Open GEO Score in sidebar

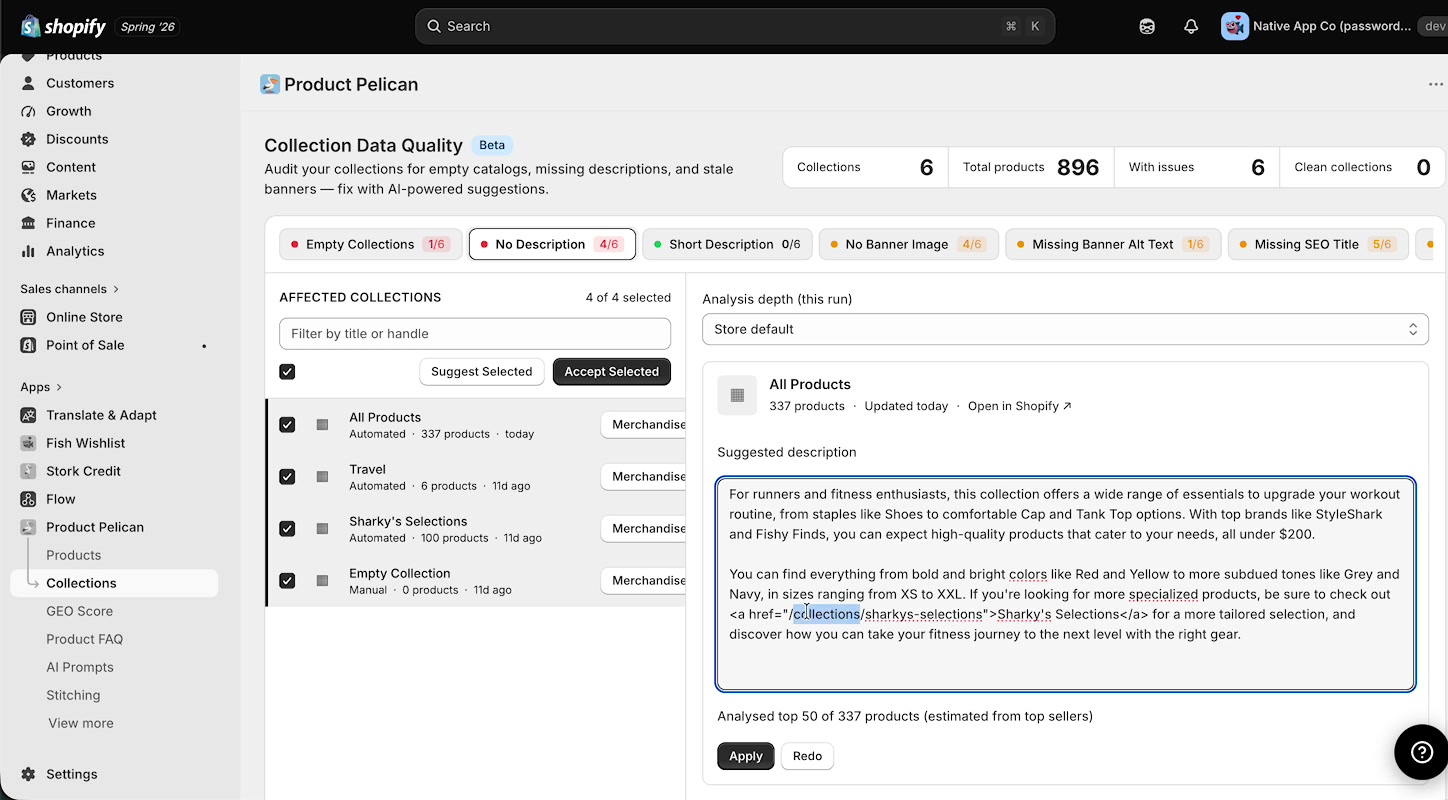(x=79, y=611)
